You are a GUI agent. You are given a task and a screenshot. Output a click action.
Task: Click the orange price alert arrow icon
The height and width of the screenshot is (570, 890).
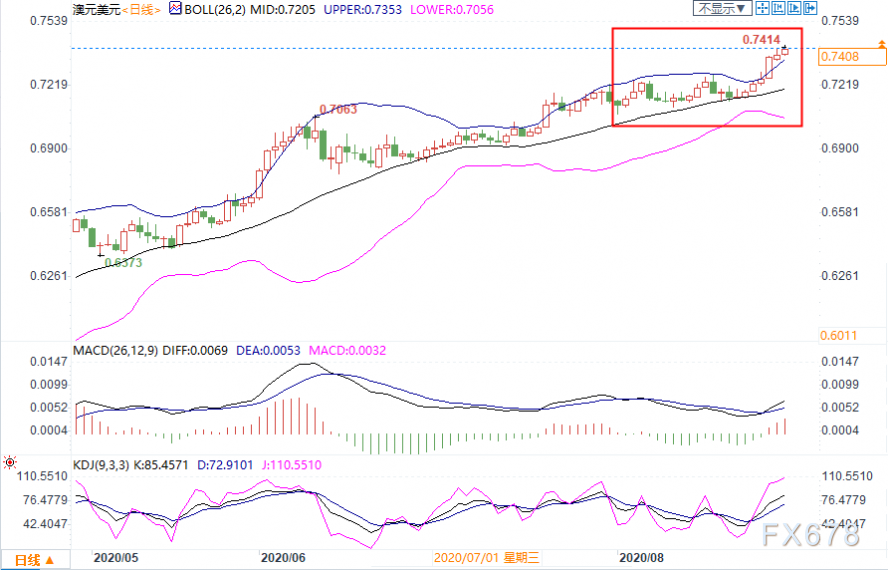point(882,43)
